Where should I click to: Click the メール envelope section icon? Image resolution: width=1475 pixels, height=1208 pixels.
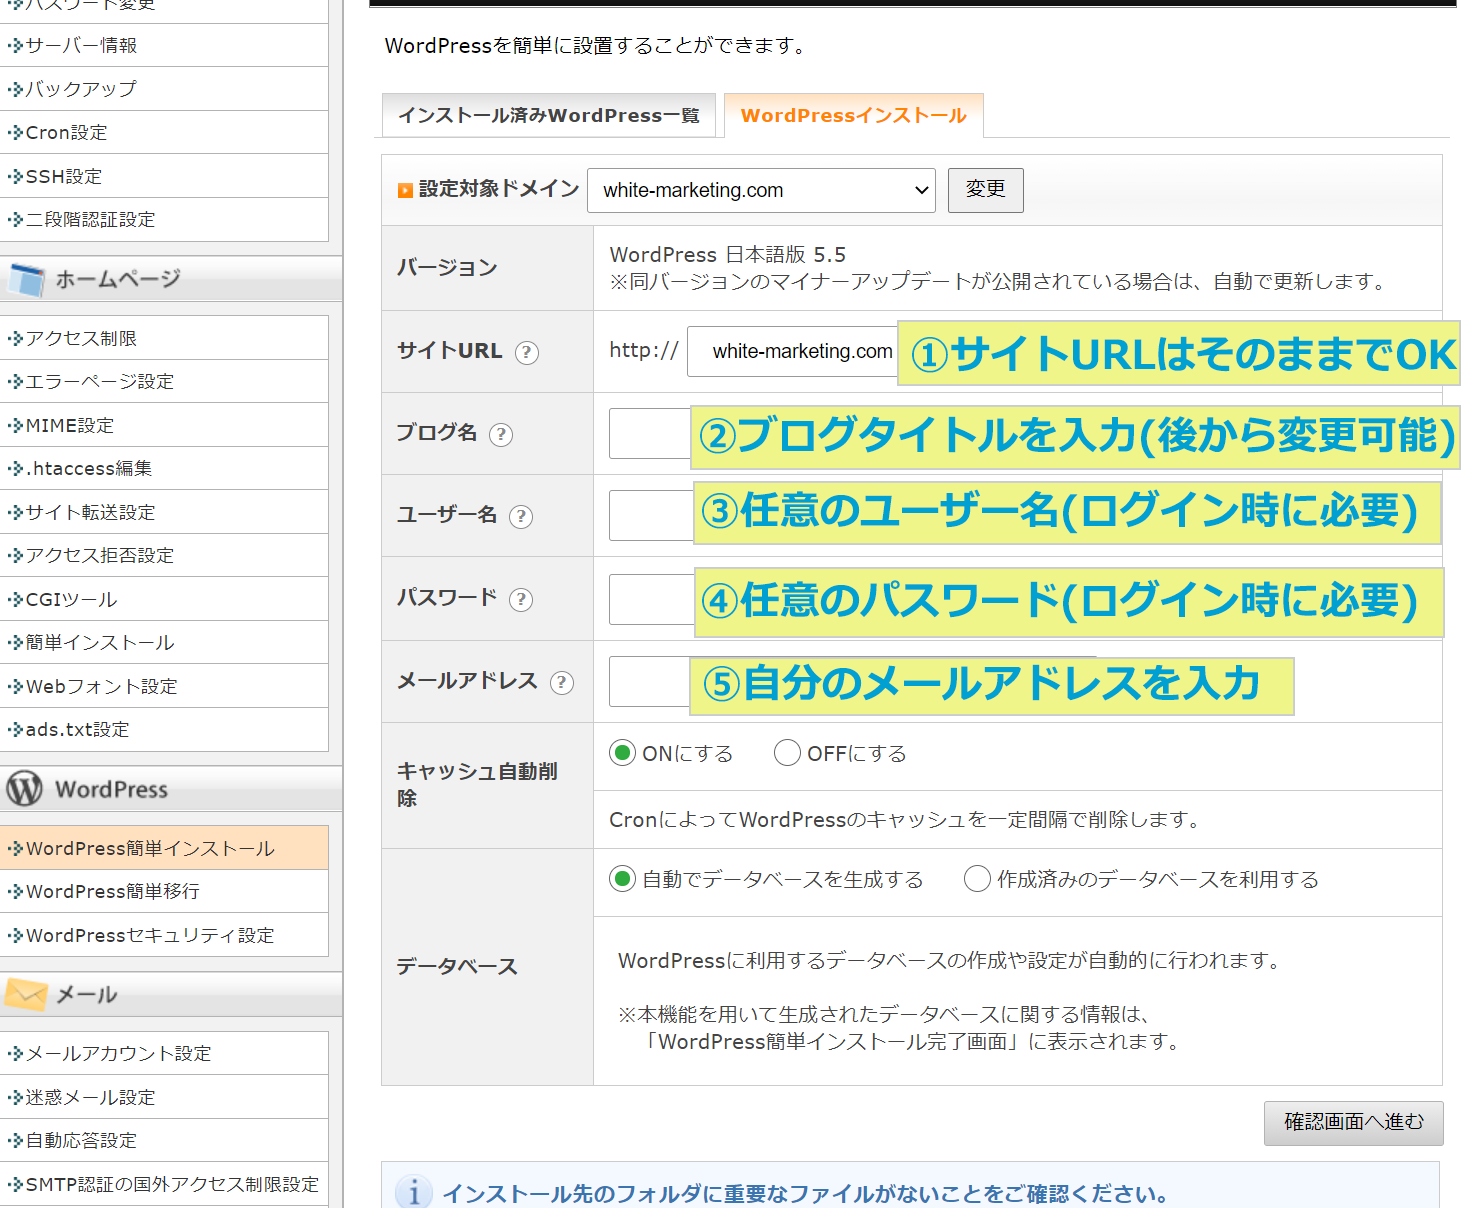(x=26, y=994)
